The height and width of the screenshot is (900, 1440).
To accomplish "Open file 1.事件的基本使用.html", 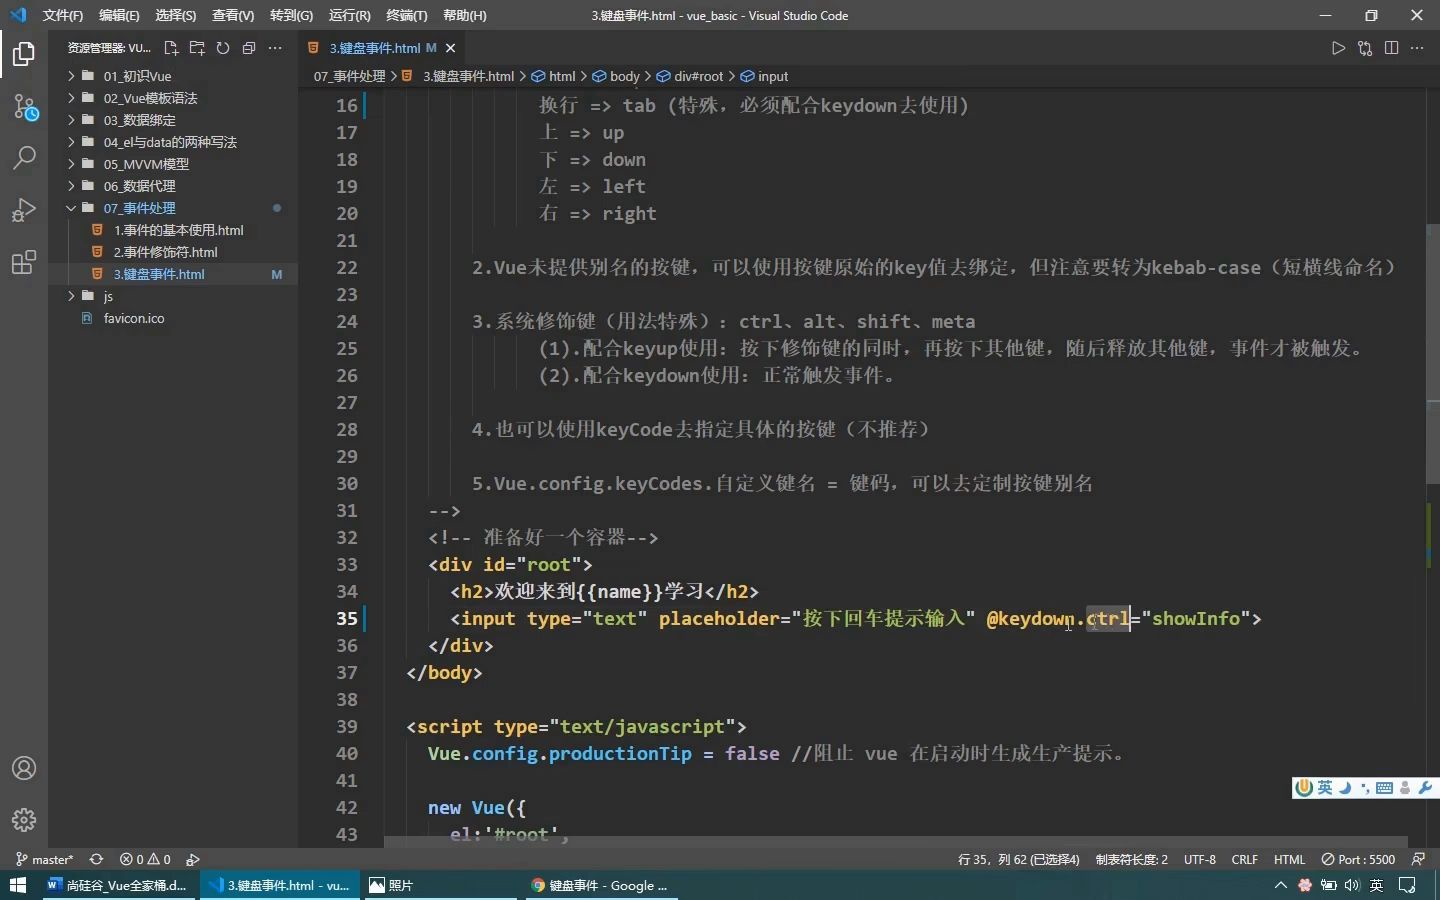I will 178,230.
